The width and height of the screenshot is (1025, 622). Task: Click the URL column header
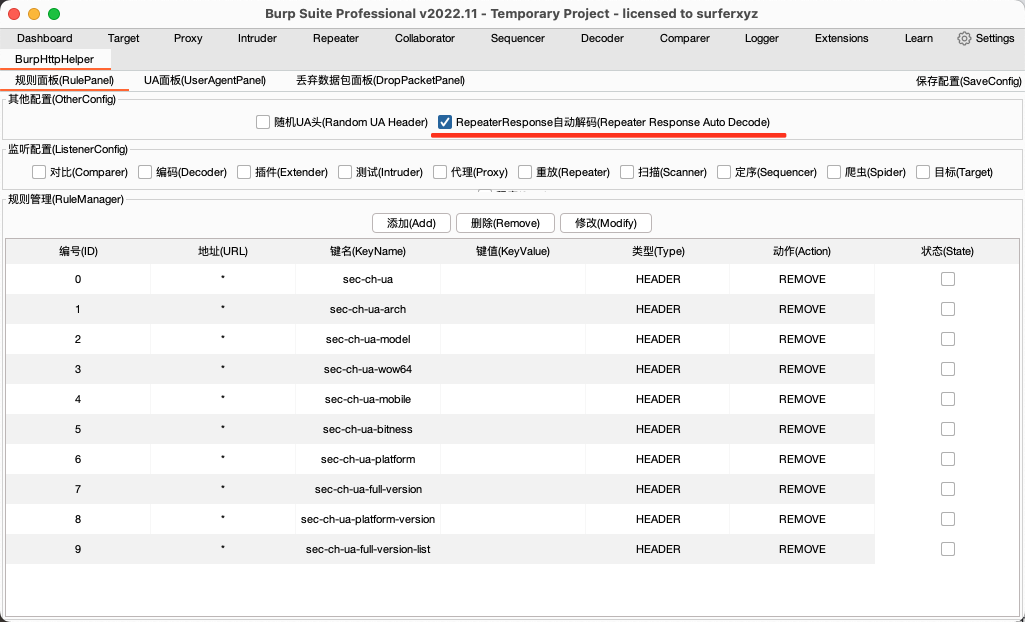tap(223, 252)
